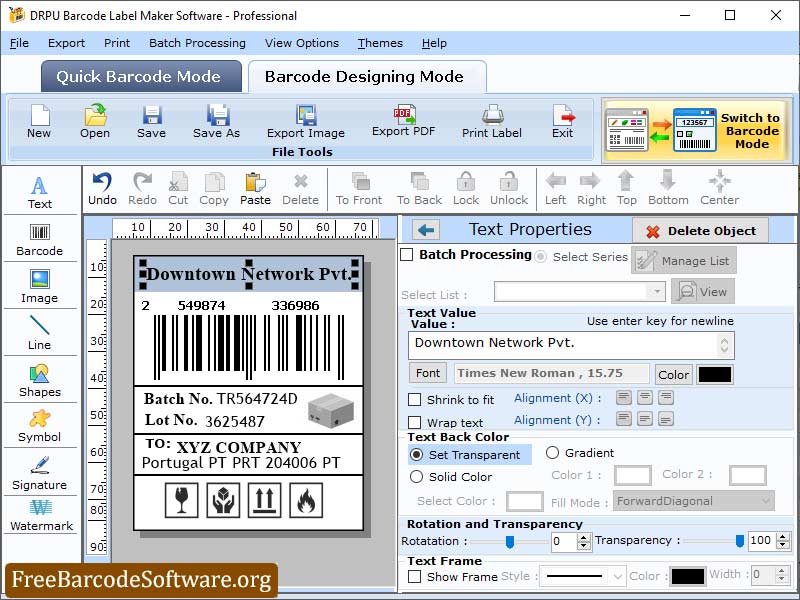The width and height of the screenshot is (800, 600).
Task: Switch to Quick Barcode Mode tab
Action: click(x=140, y=76)
